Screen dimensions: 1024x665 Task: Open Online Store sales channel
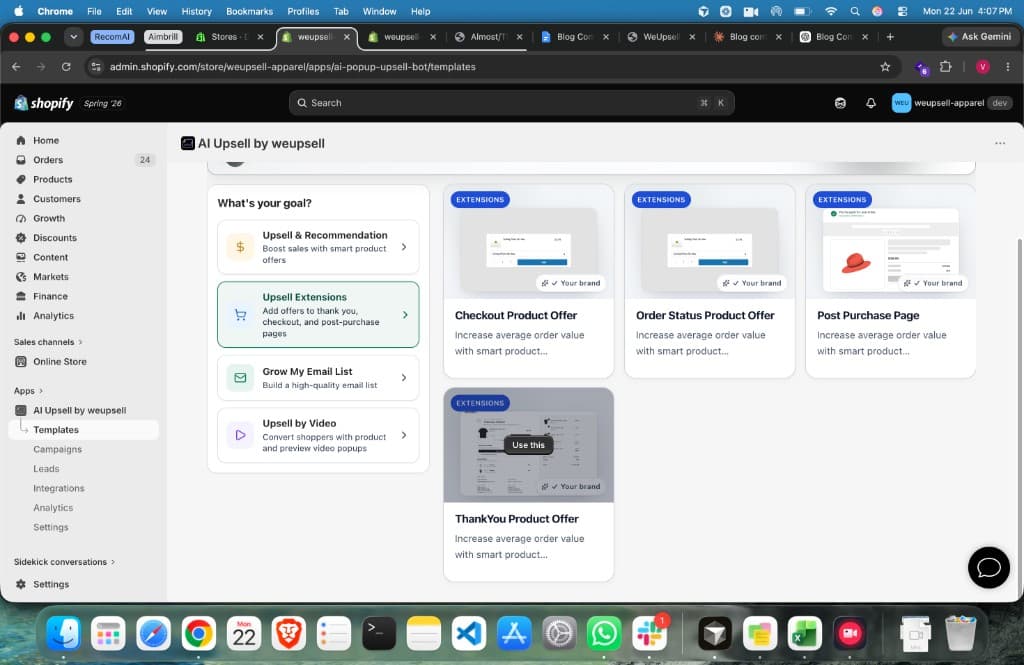(x=59, y=362)
